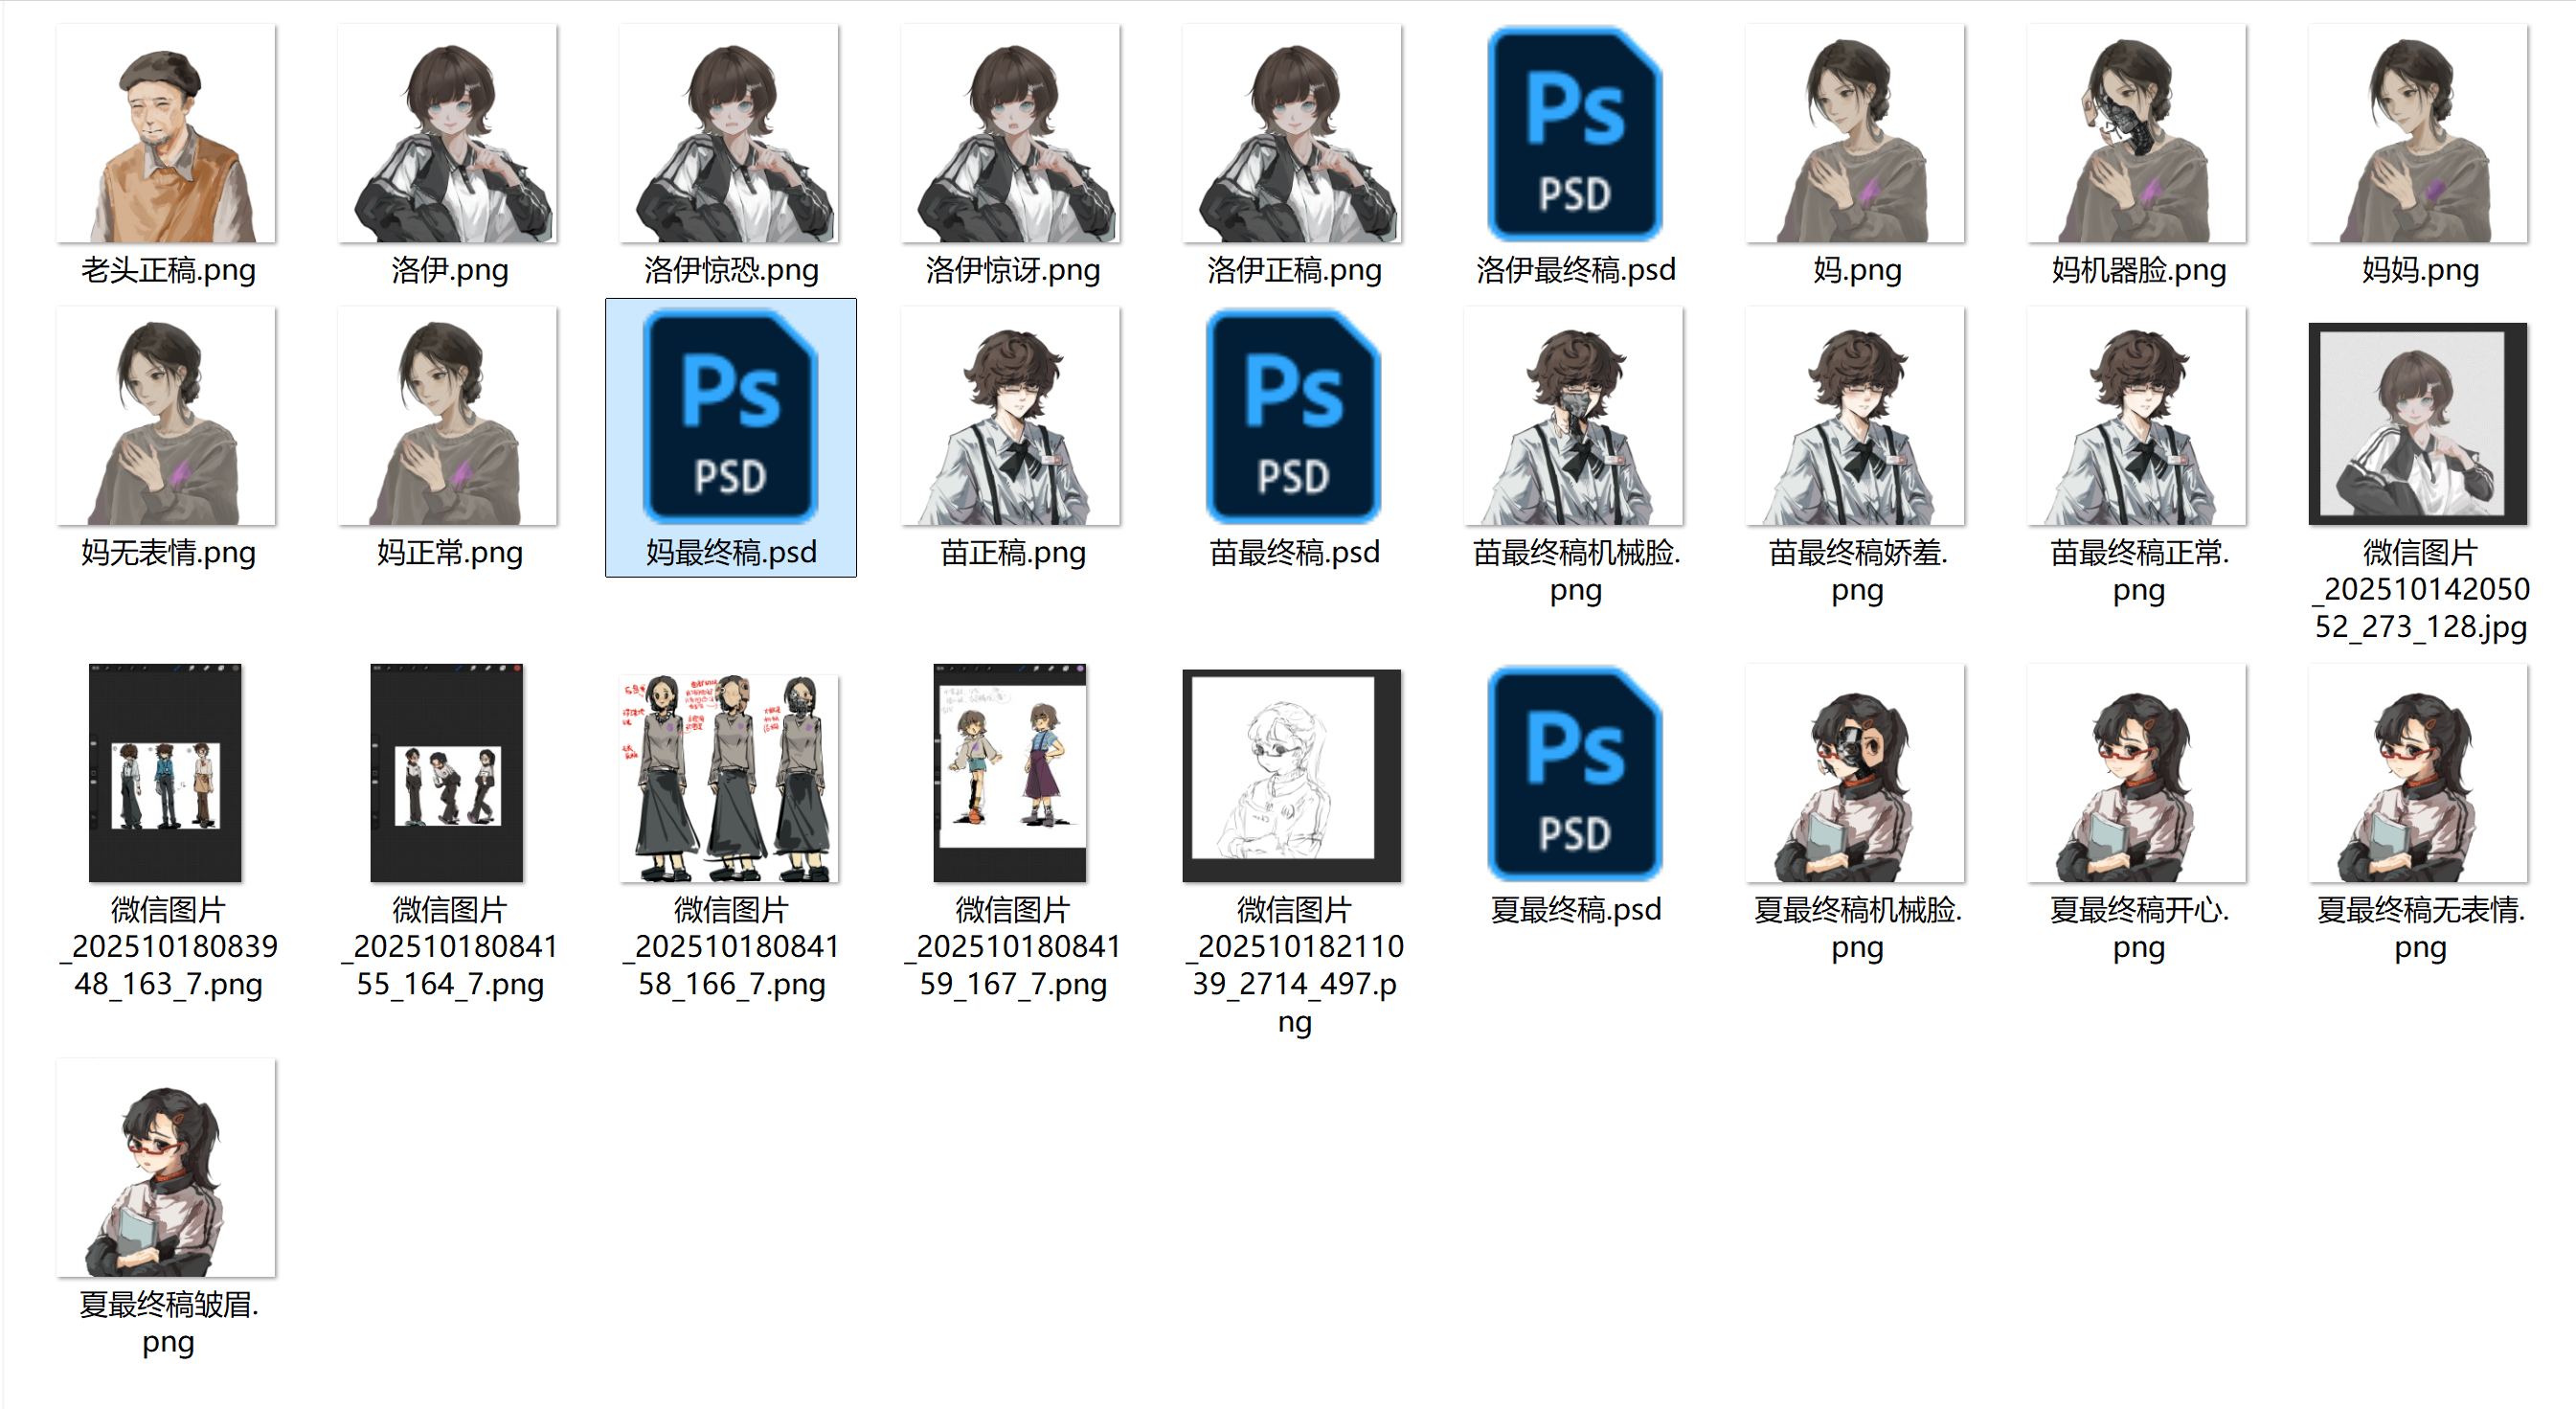Click the 苗正稿.png thumbnail
The image size is (2576, 1409).
[x=1011, y=417]
